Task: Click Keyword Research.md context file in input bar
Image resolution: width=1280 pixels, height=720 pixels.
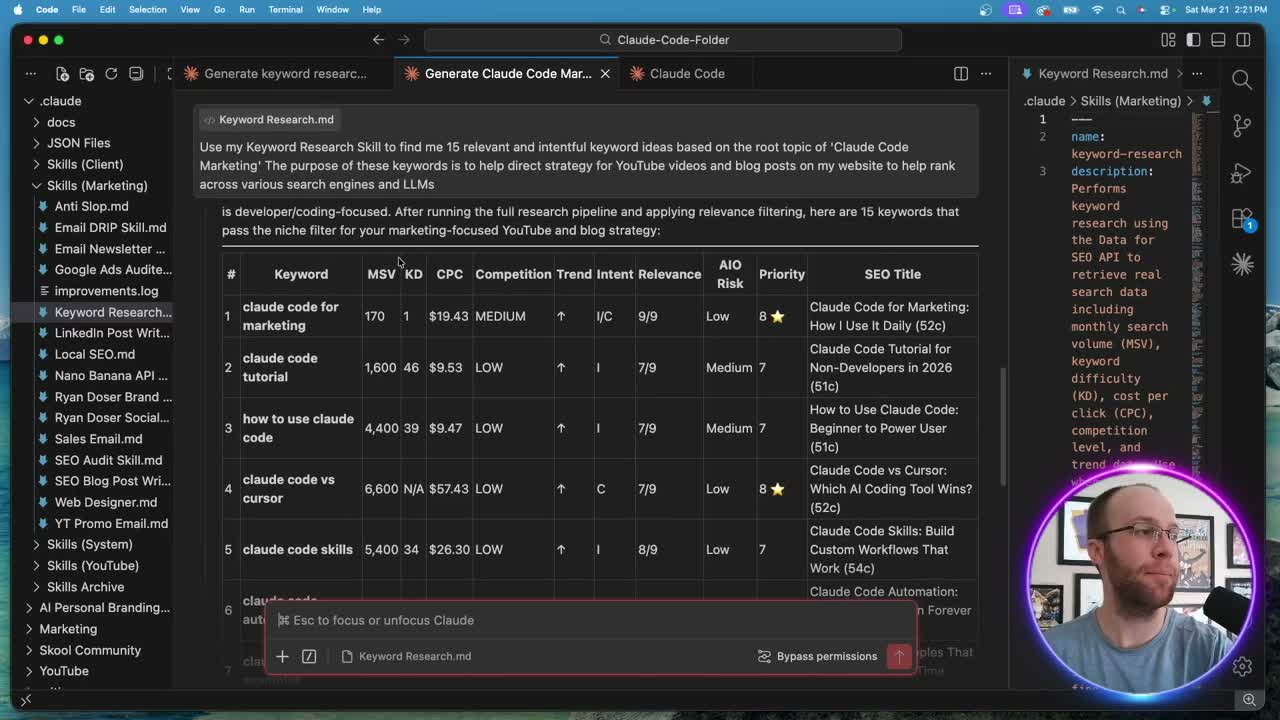Action: pyautogui.click(x=405, y=656)
